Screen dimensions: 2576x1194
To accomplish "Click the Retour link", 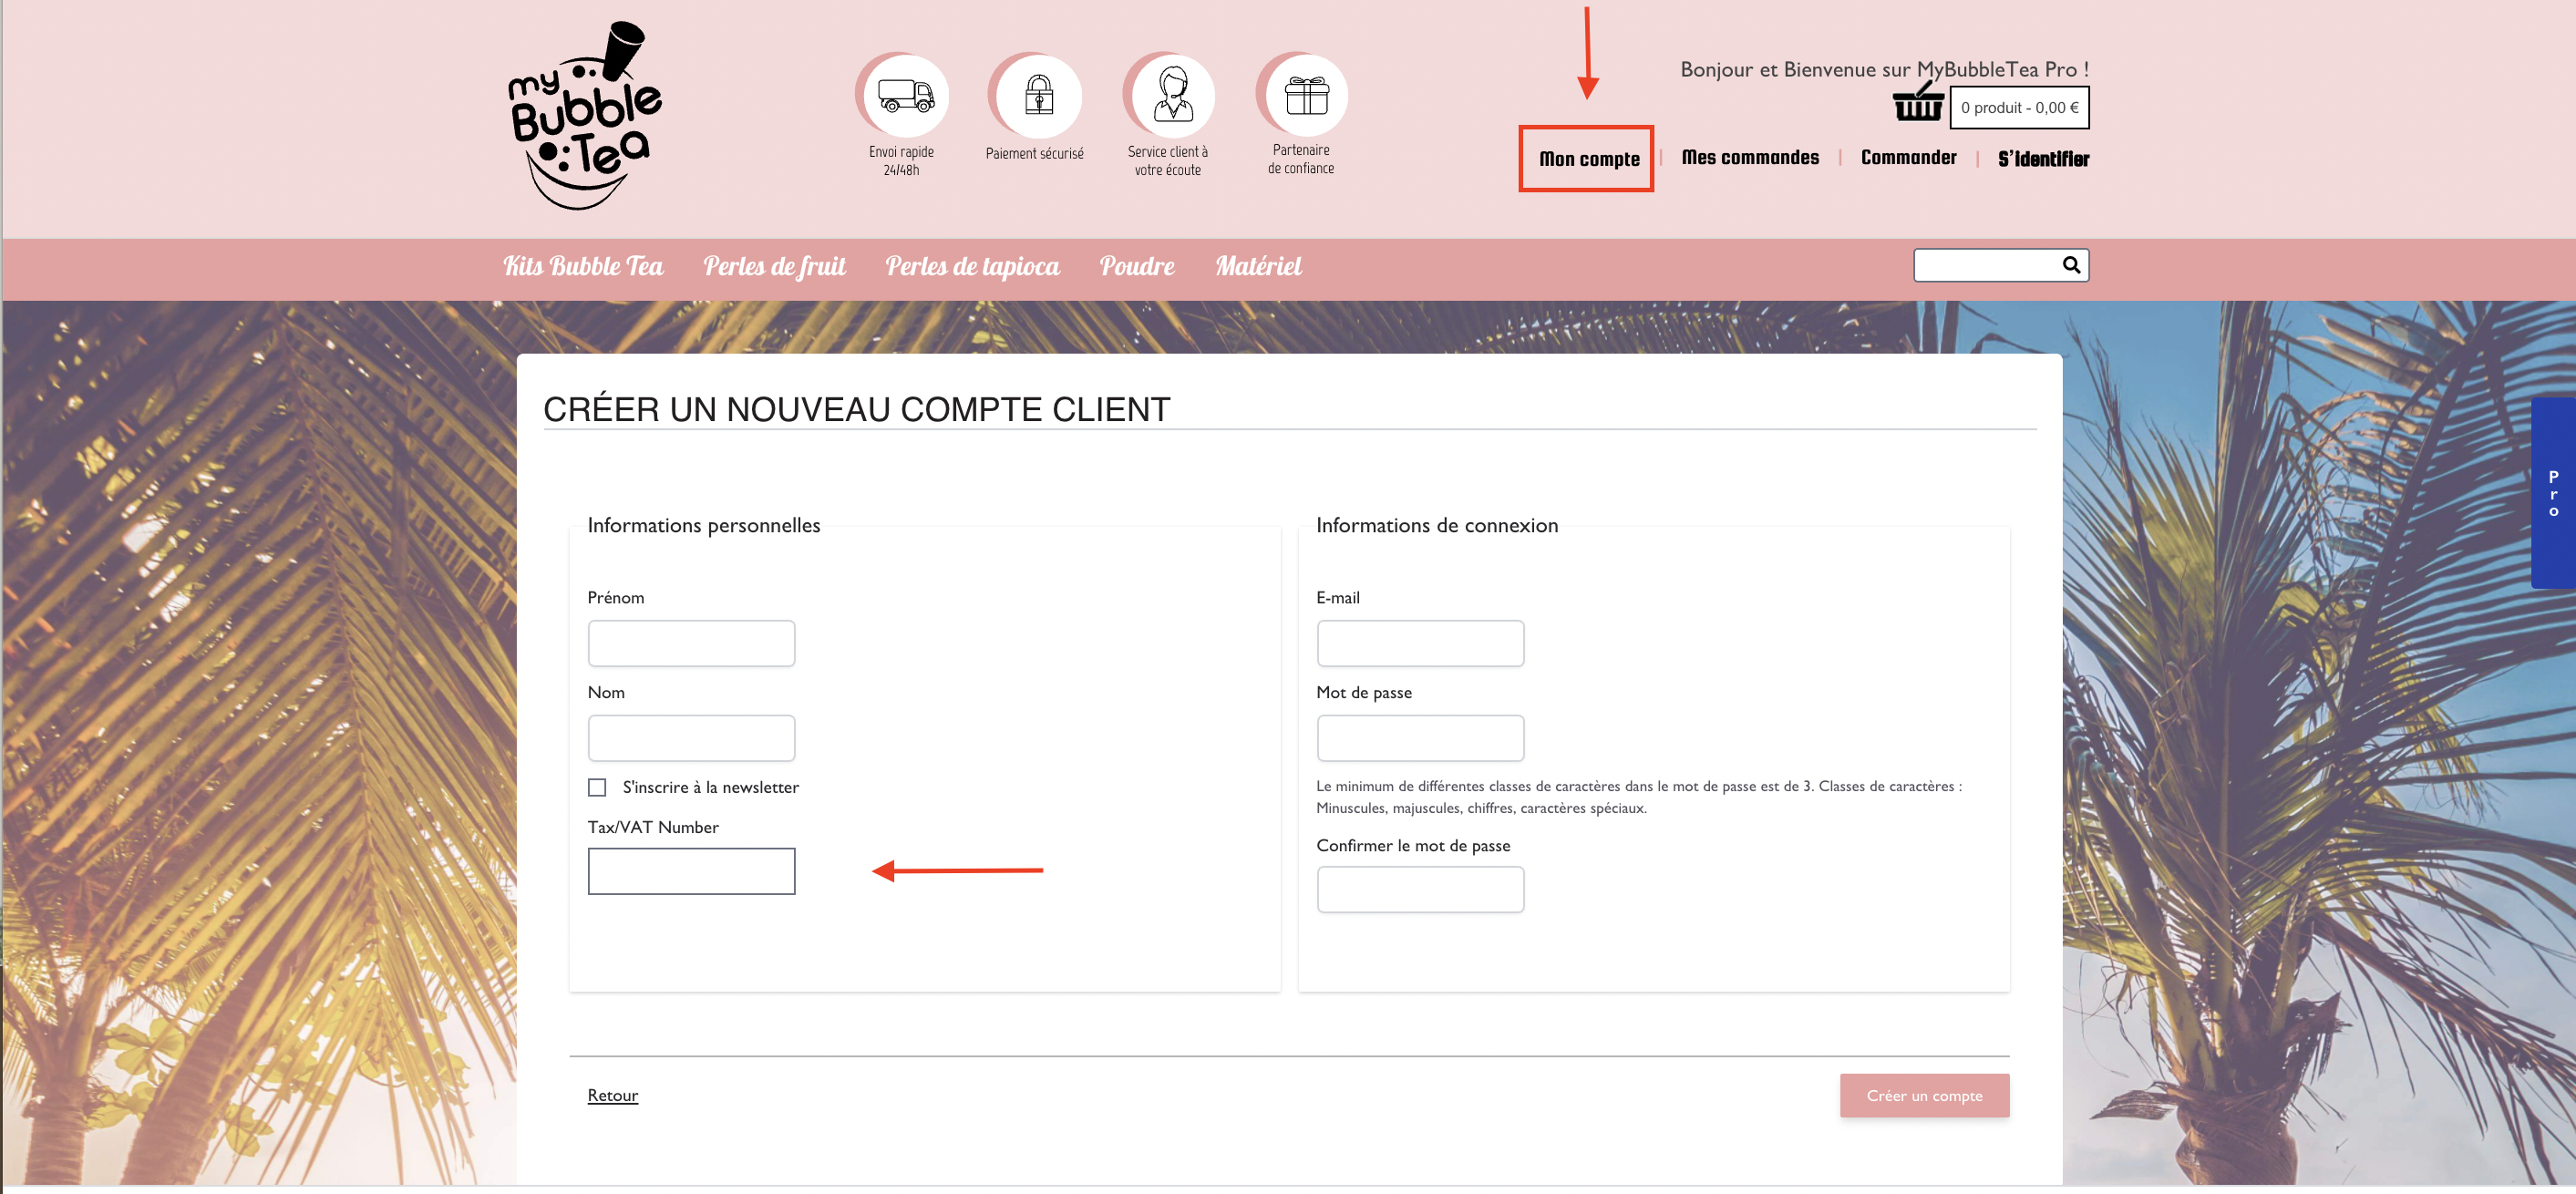I will [612, 1095].
